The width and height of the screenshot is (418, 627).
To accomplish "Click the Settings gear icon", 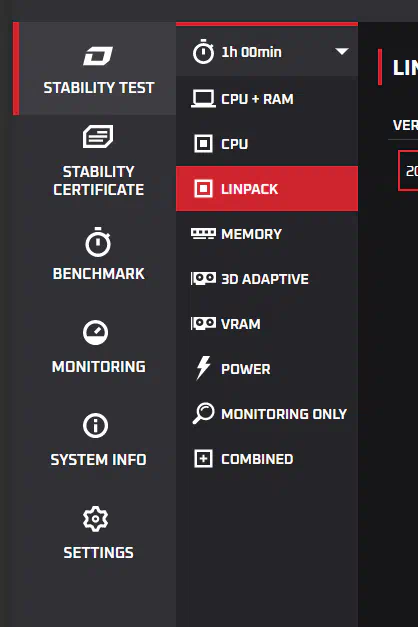I will tap(96, 519).
